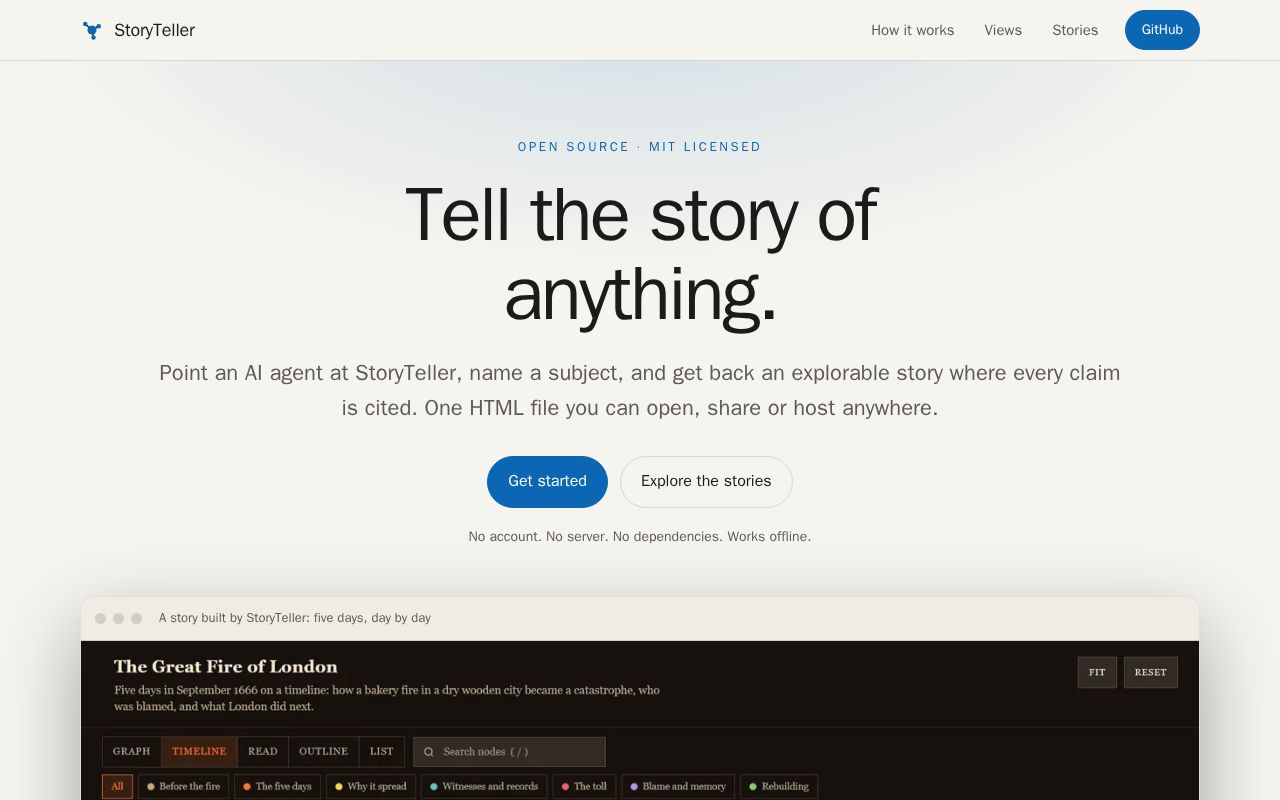Select the All filter chip
The width and height of the screenshot is (1280, 800).
point(117,786)
